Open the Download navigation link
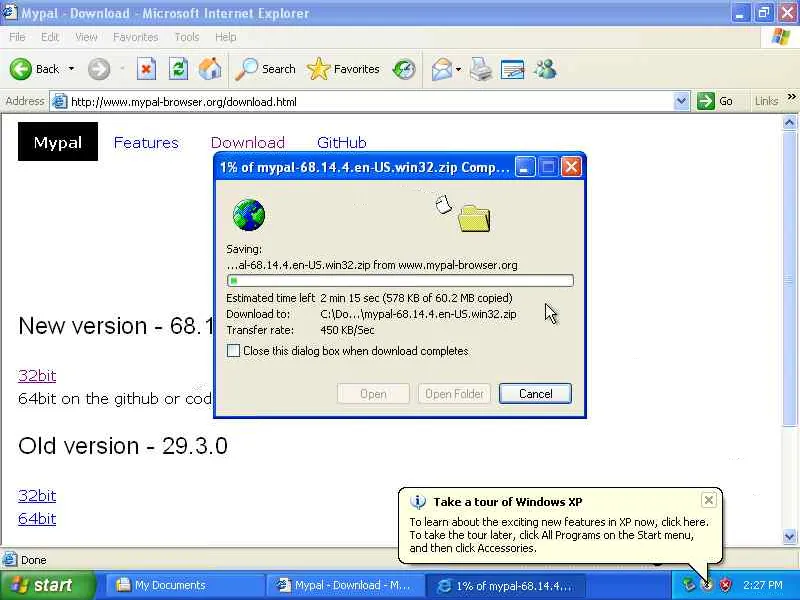Screen dimensions: 800x600 coord(247,142)
